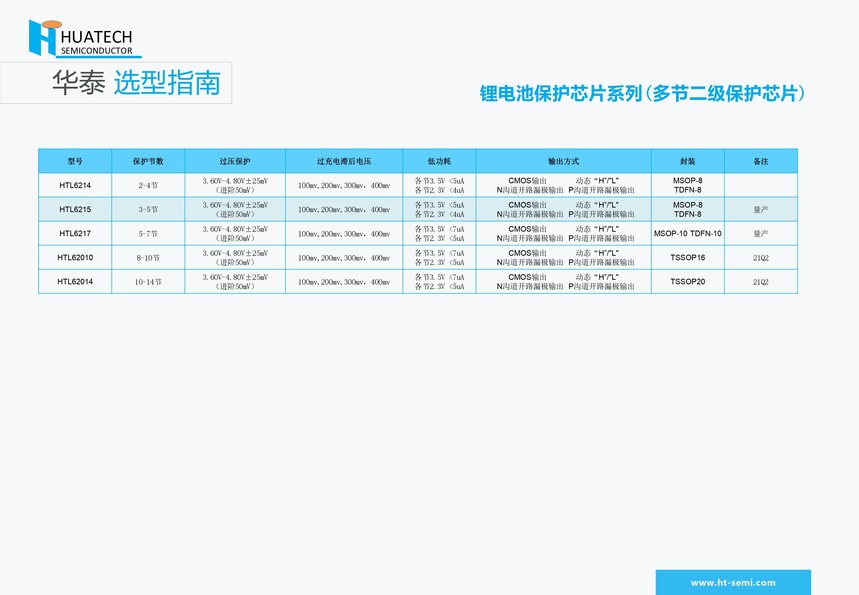Select the 10-14节 cell
Viewport: 859px width, 595px height.
148,282
